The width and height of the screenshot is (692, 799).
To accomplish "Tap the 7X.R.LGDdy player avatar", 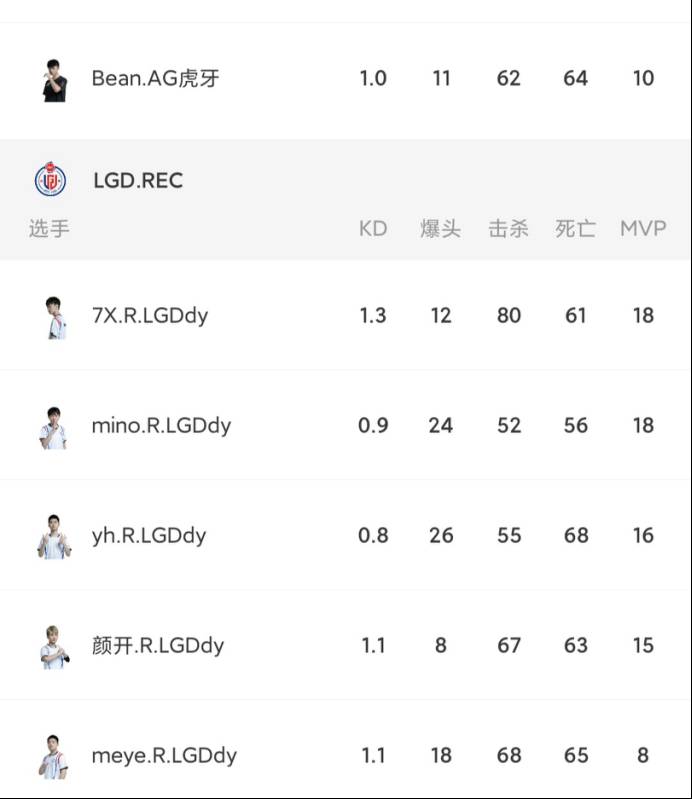I will [56, 317].
